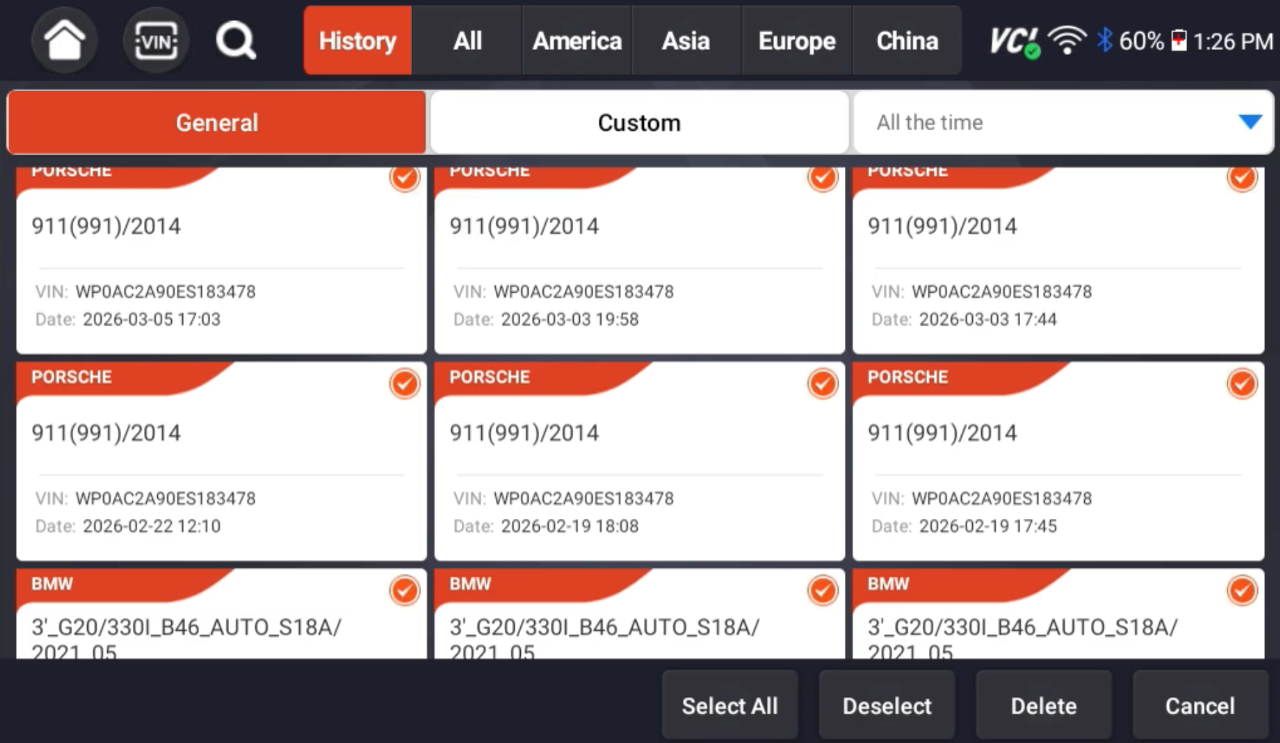
Task: Click PORSCHE header on 2026-02-22 12:10 card
Action: pos(71,377)
